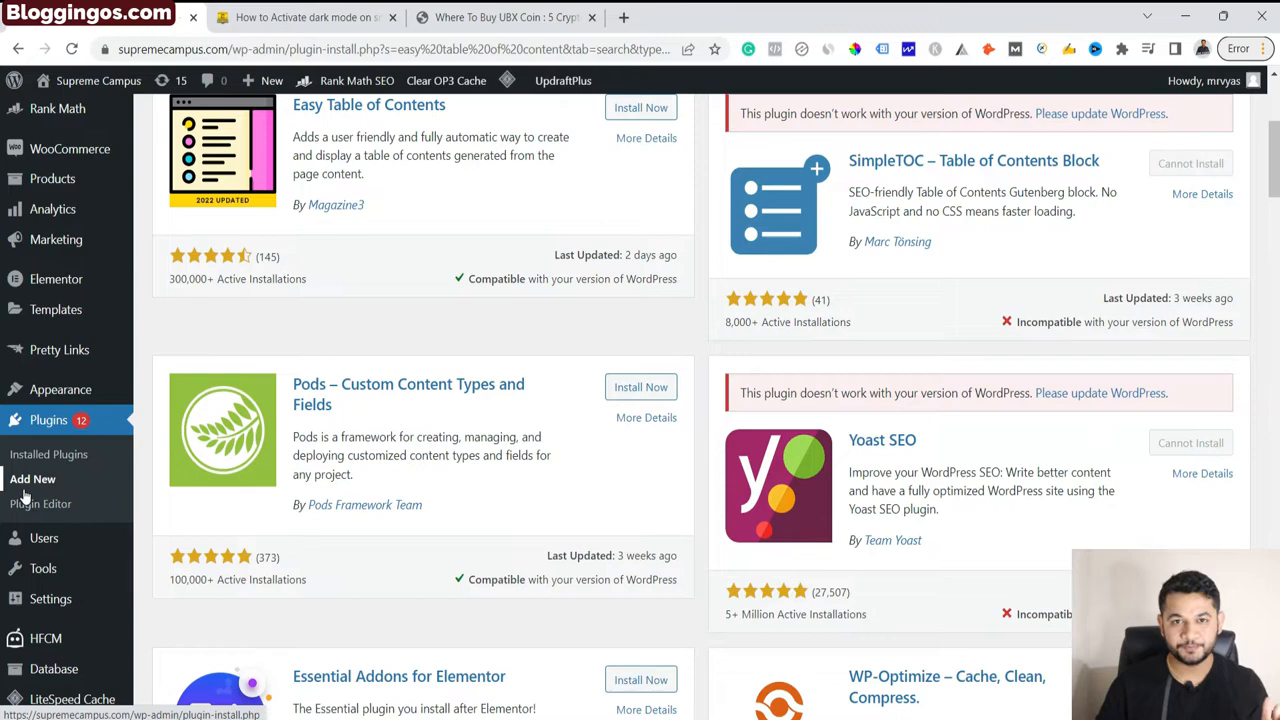The width and height of the screenshot is (1280, 720).
Task: Open Tools sidebar menu
Action: [43, 568]
